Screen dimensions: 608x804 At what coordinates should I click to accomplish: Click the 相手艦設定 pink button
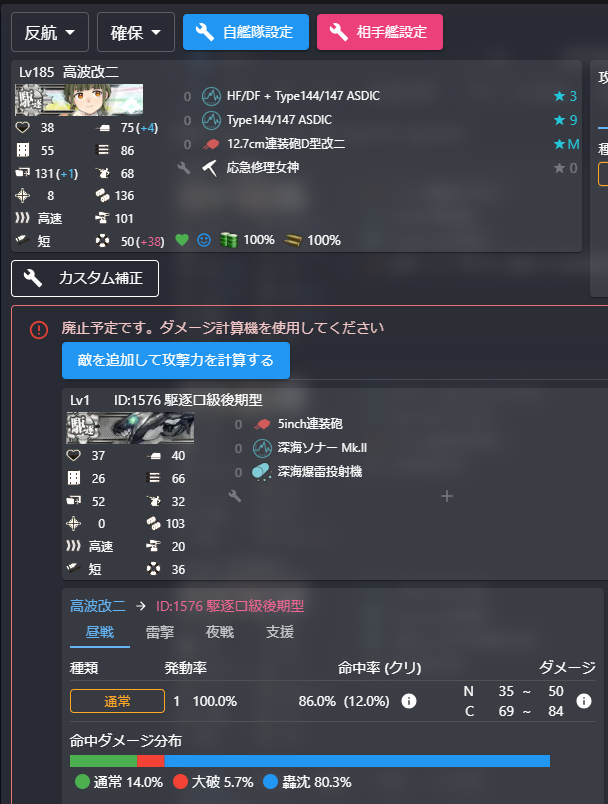point(380,32)
